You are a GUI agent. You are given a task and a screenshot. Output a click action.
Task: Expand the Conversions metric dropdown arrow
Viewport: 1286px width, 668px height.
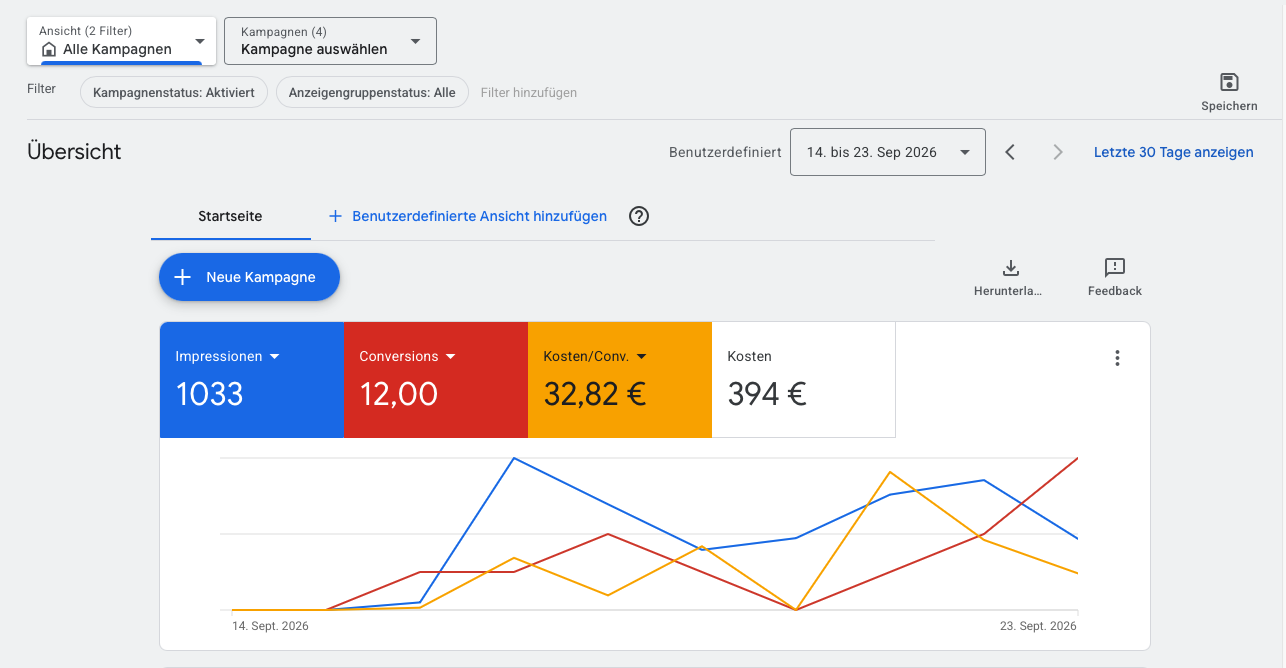tap(450, 357)
